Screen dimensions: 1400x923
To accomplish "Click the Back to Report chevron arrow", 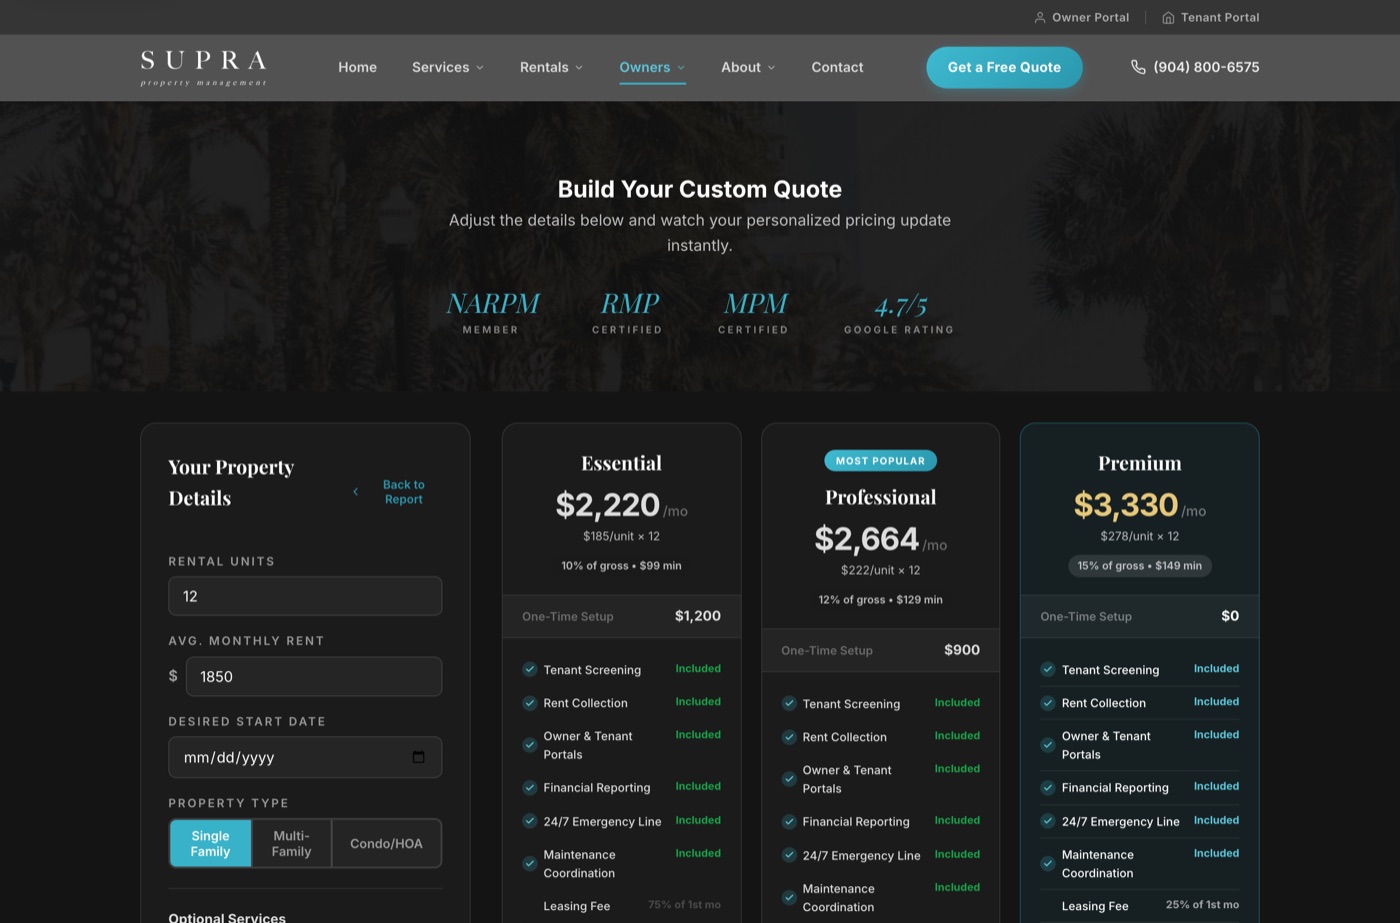I will (x=355, y=492).
